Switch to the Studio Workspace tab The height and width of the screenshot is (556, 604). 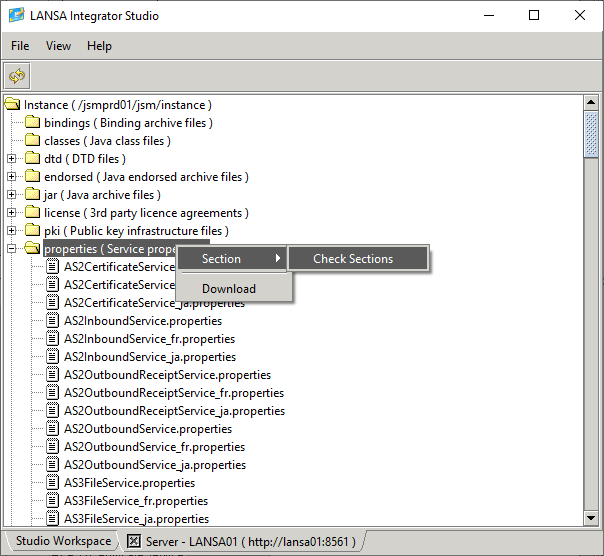(x=63, y=541)
